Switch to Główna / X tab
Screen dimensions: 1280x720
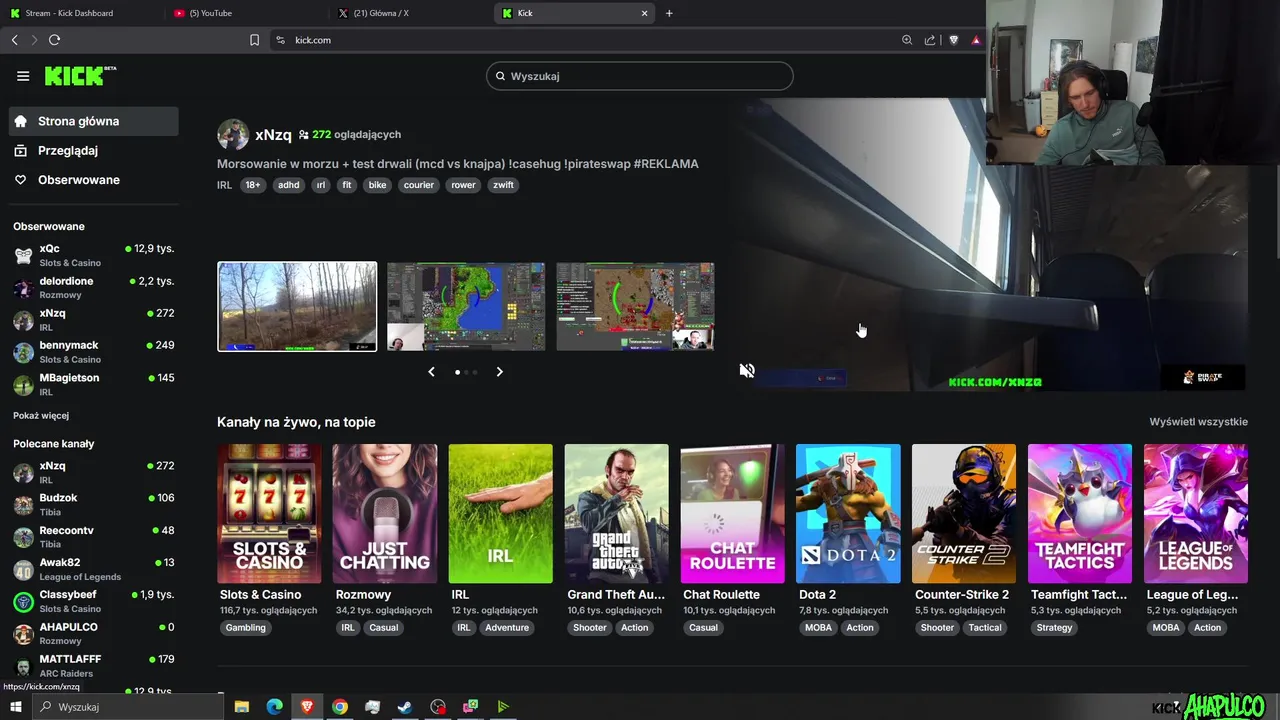click(410, 13)
